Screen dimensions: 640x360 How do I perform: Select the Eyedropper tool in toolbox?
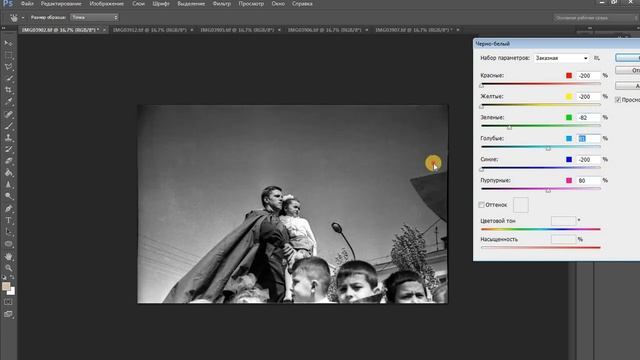[8, 102]
